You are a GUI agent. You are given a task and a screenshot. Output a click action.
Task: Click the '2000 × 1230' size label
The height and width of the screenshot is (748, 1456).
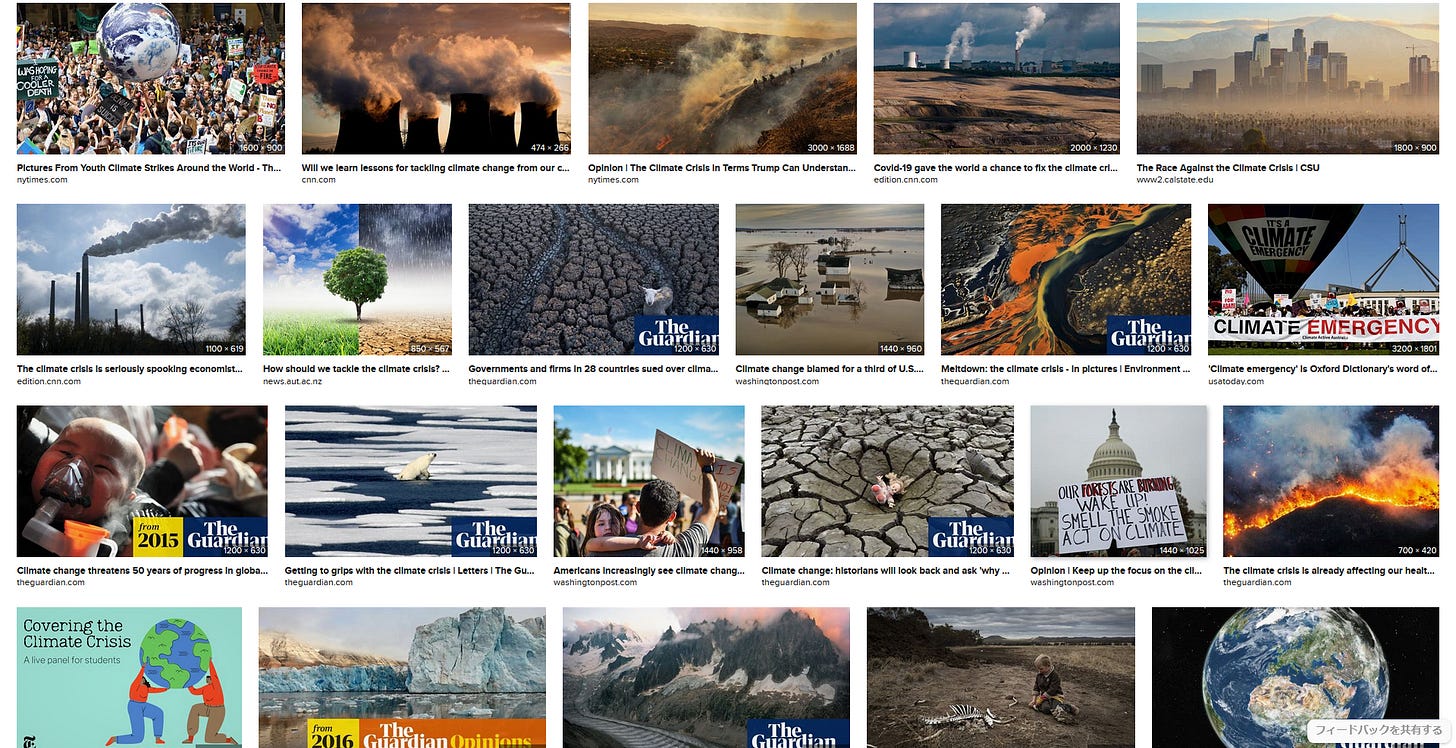coord(1092,147)
